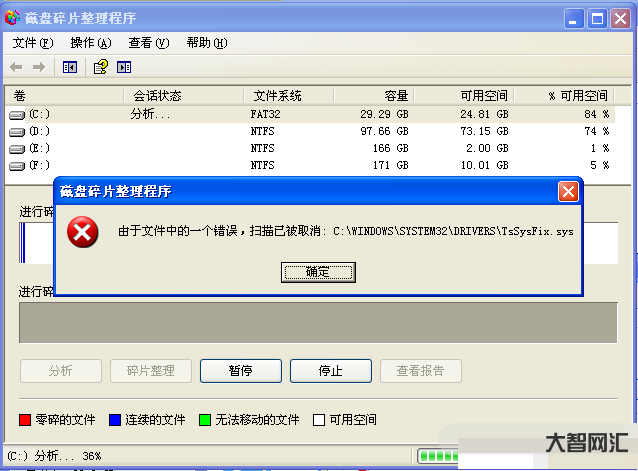Open the 操作(A) menu
Image resolution: width=638 pixels, height=471 pixels.
pyautogui.click(x=90, y=43)
